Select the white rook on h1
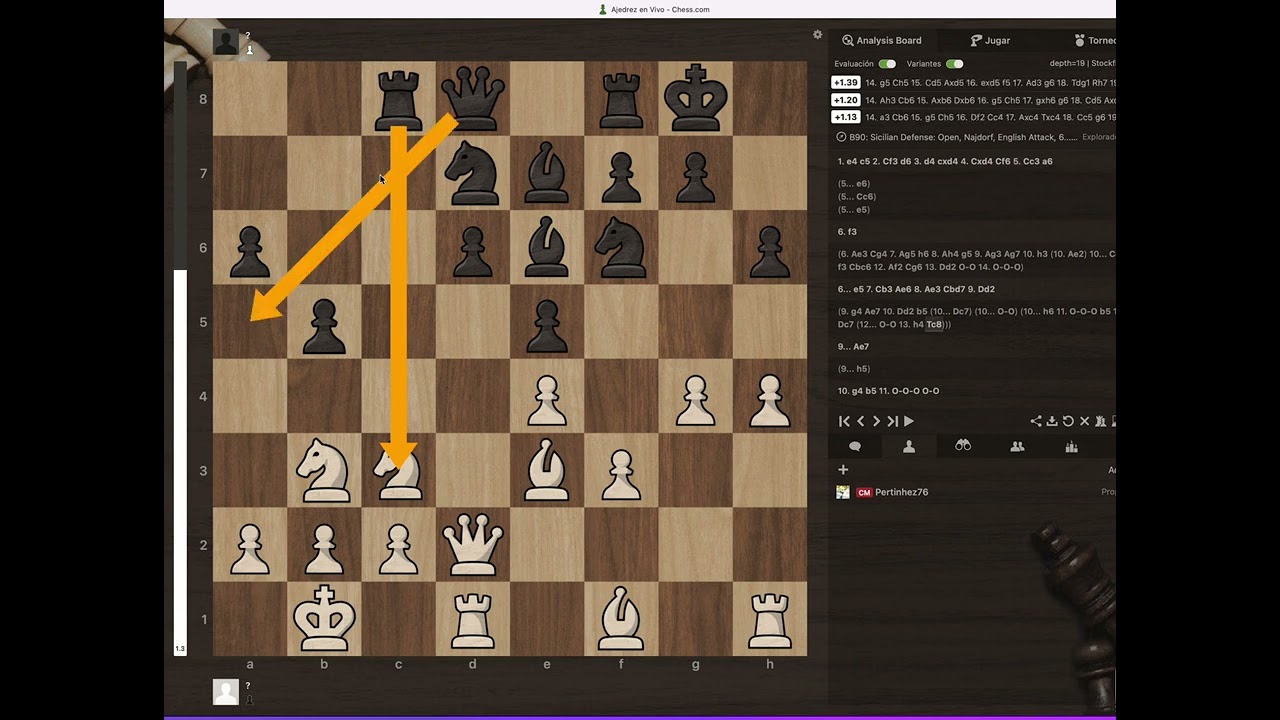The width and height of the screenshot is (1280, 720). [769, 619]
